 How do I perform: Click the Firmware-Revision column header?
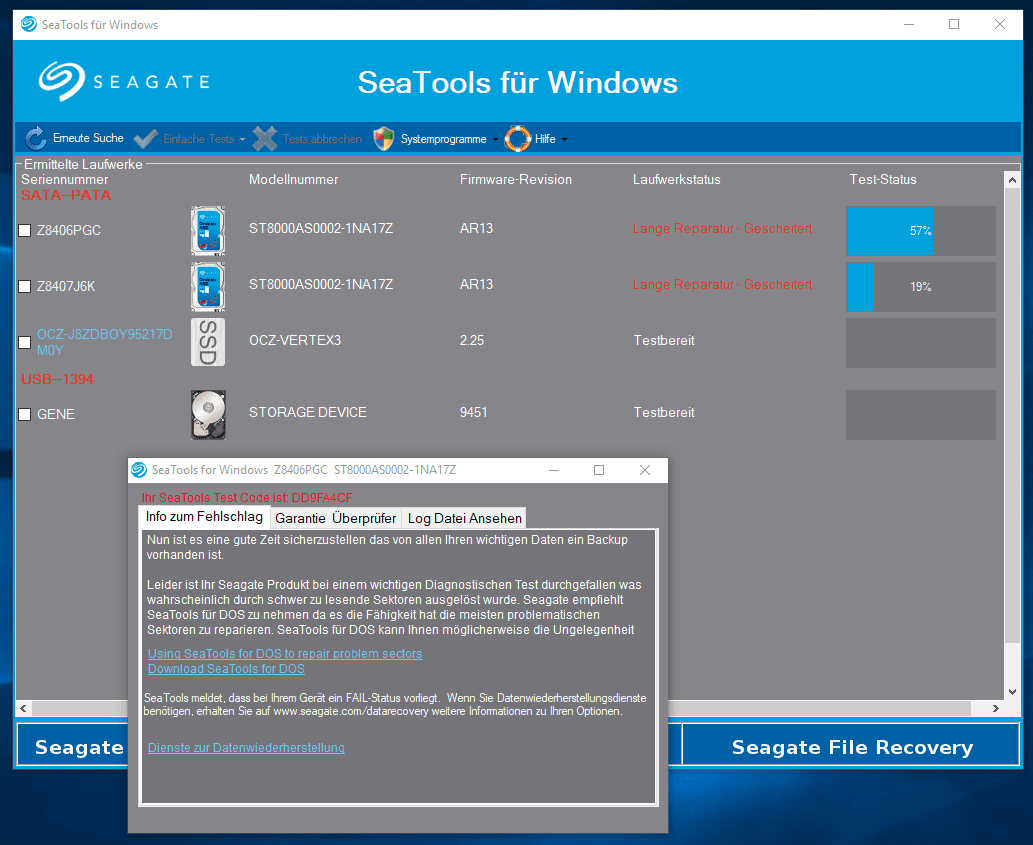point(516,179)
